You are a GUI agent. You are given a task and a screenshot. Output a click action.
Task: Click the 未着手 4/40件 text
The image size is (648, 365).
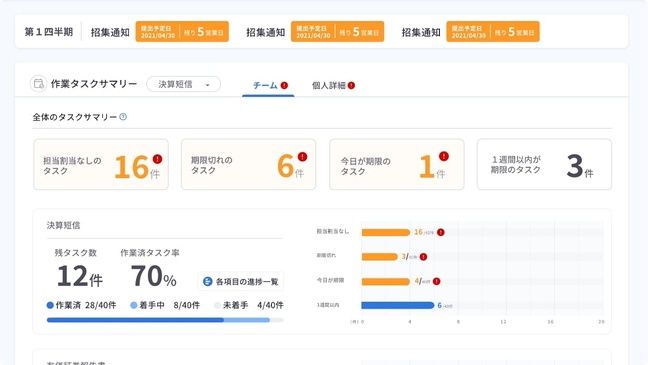(x=253, y=305)
